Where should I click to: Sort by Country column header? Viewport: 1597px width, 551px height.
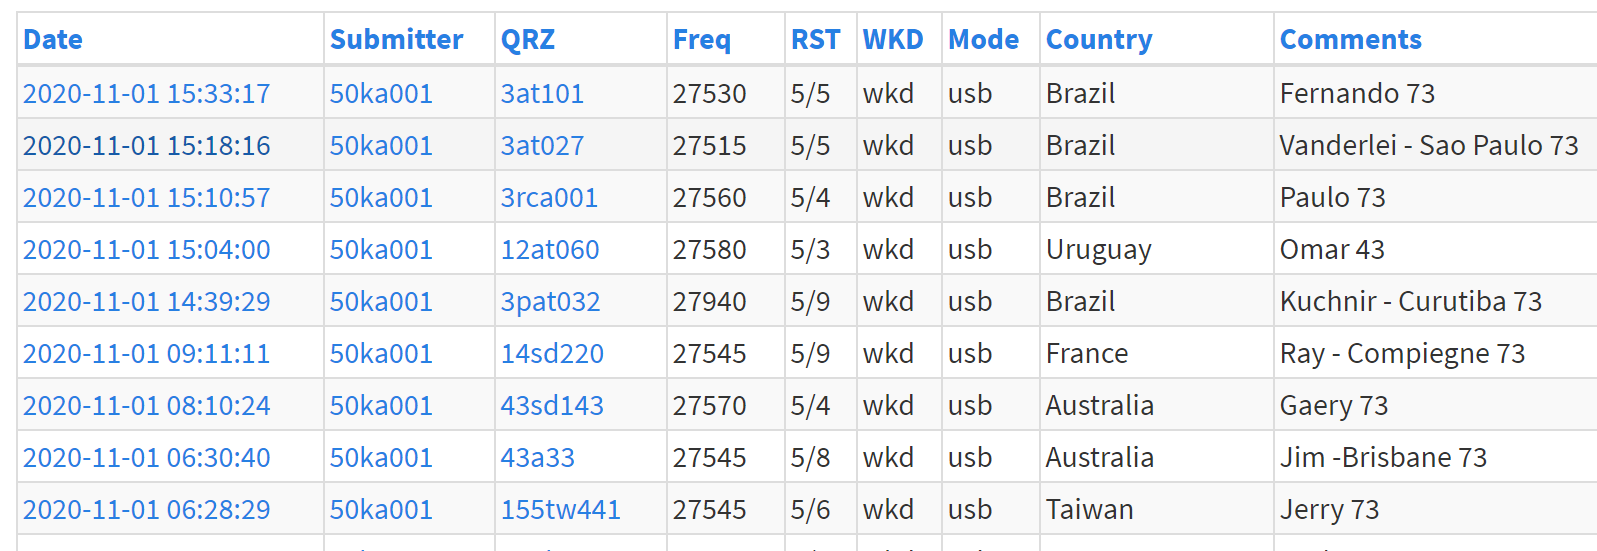tap(1099, 40)
